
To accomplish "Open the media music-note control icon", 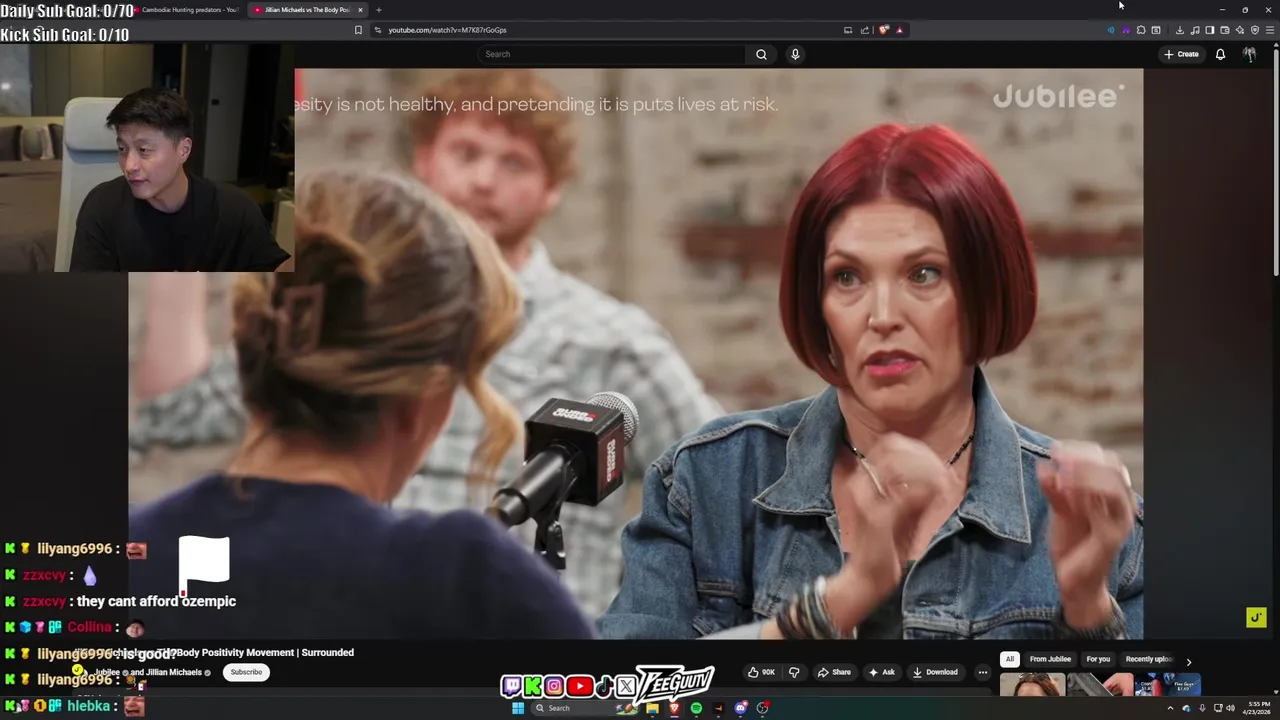I will point(1195,30).
